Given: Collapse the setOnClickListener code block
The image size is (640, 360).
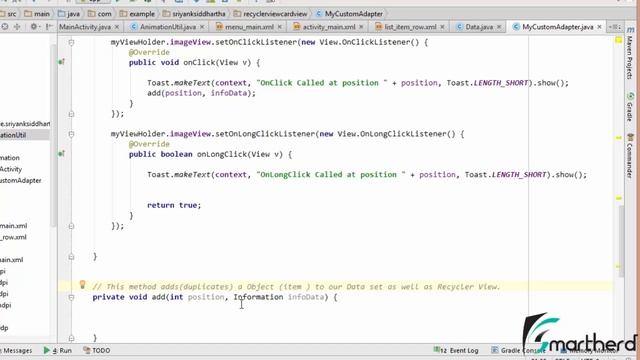Looking at the screenshot, I should 71,42.
